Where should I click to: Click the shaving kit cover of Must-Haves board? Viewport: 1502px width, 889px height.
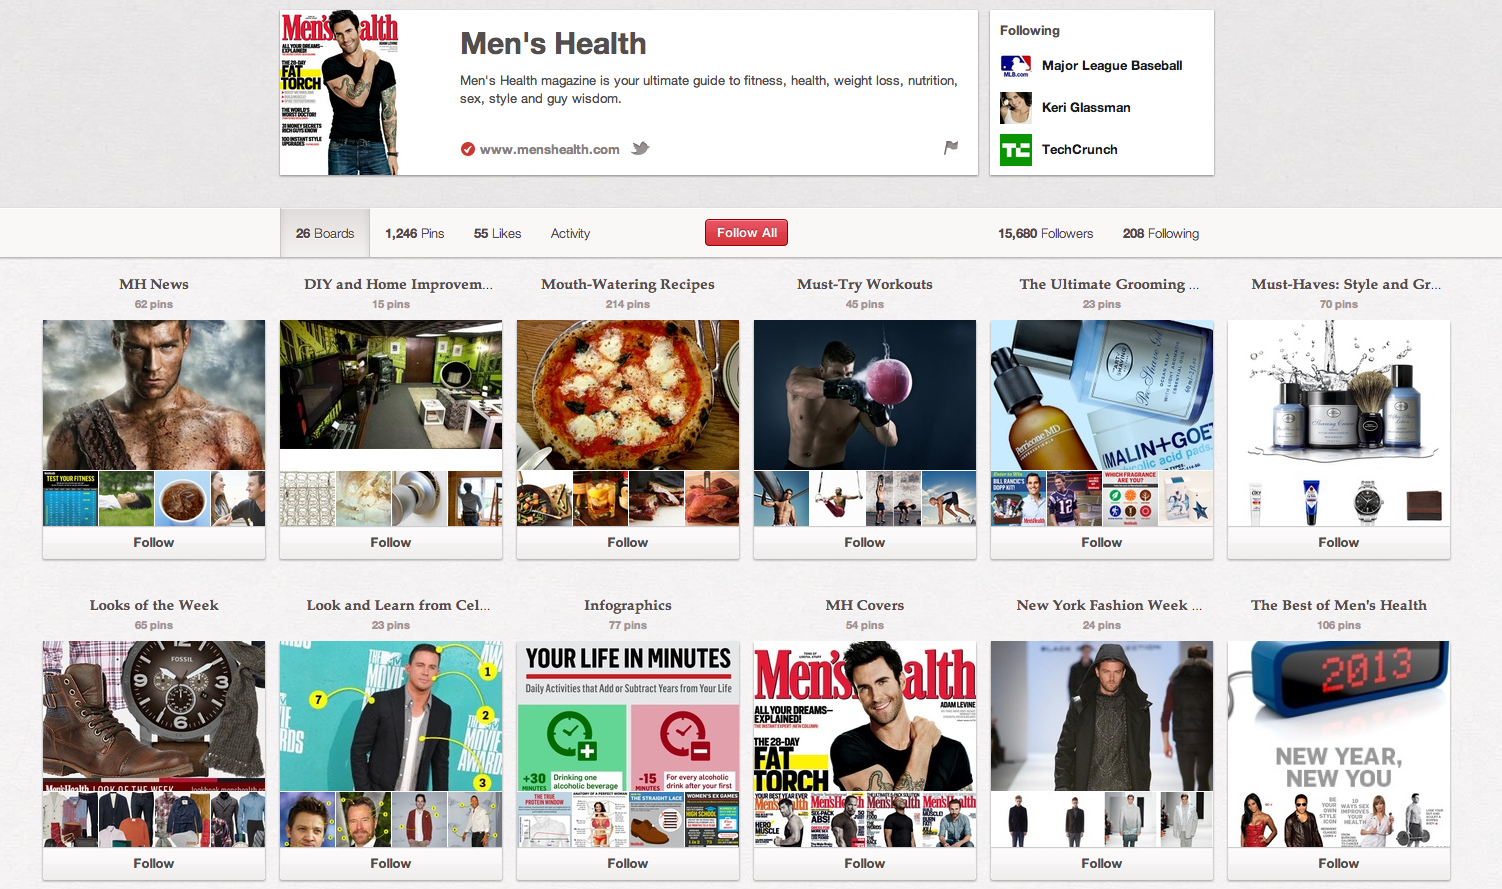coord(1339,395)
